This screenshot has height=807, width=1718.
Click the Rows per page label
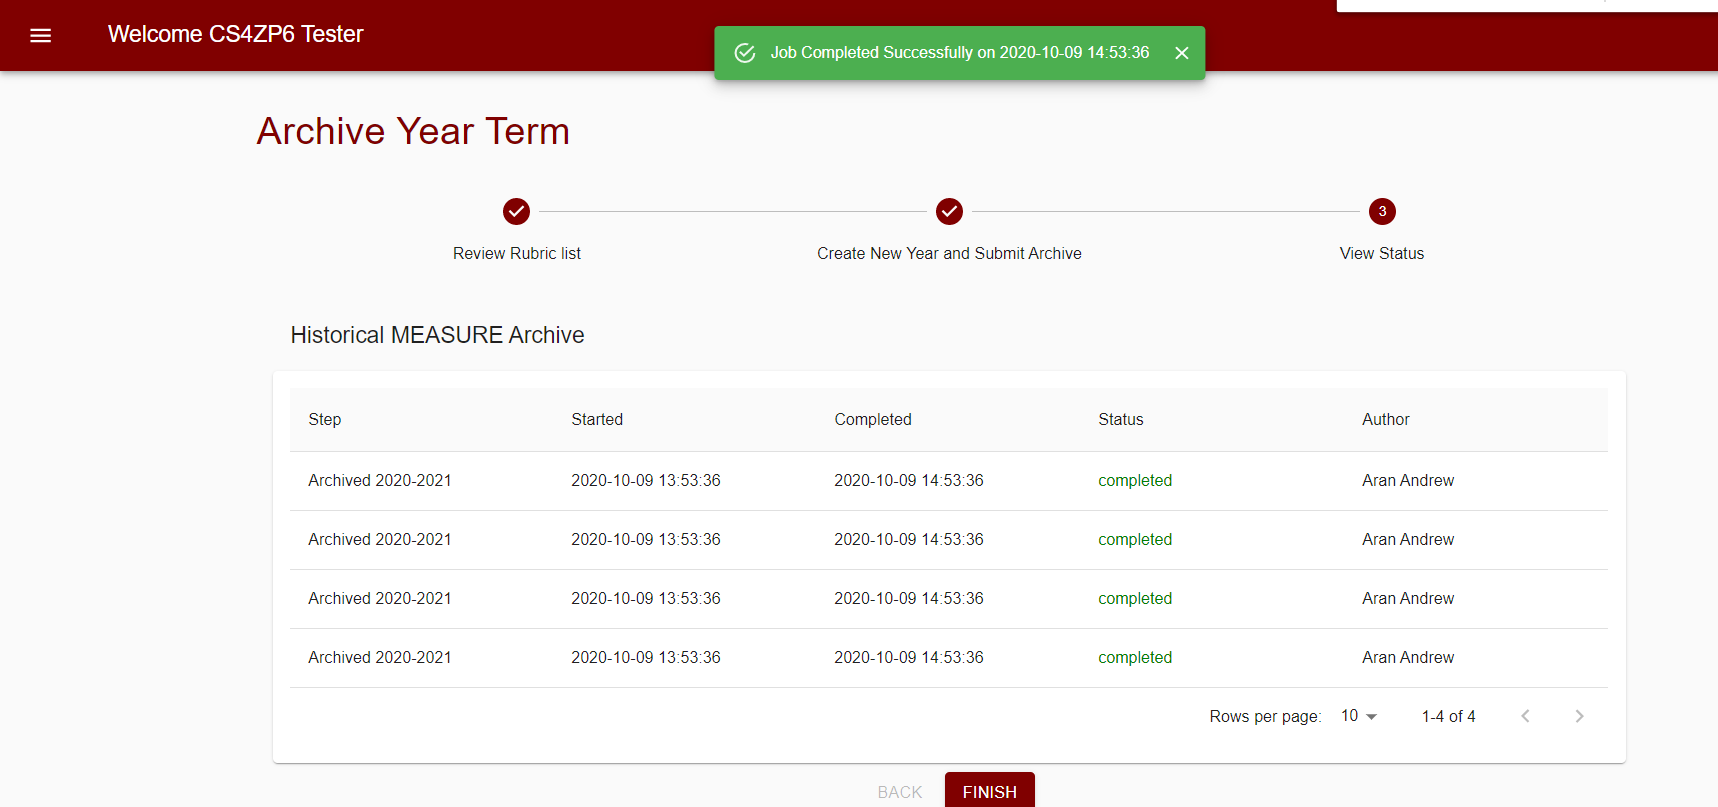1265,717
